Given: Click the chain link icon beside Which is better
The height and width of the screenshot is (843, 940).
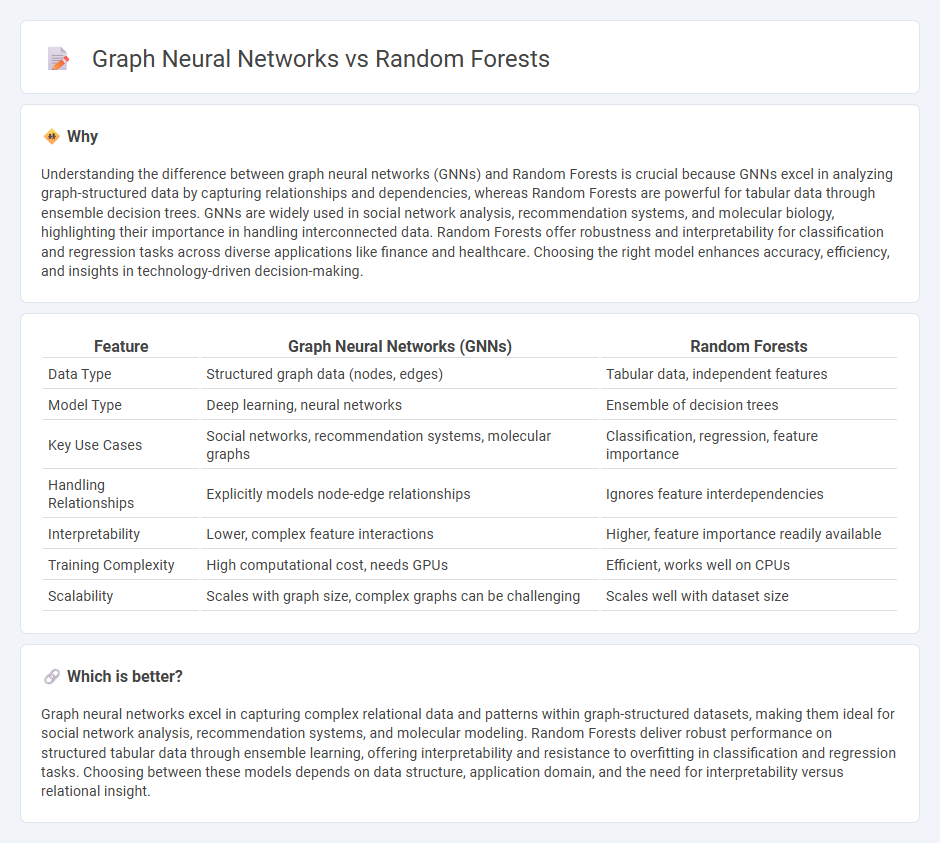Looking at the screenshot, I should point(52,677).
